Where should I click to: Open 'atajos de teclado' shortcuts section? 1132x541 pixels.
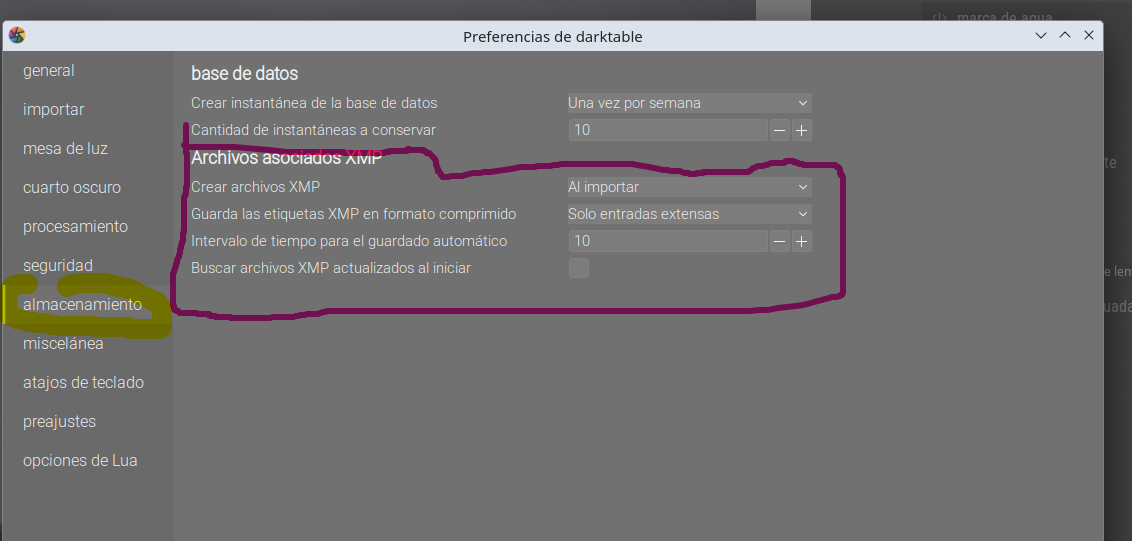[84, 383]
